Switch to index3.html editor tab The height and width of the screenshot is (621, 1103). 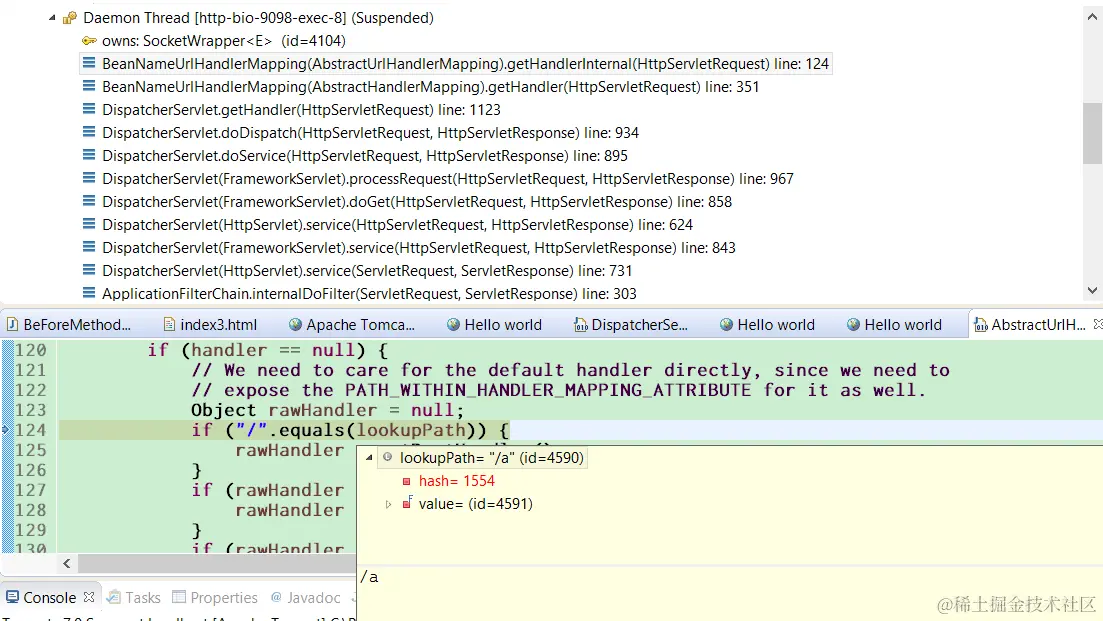point(210,325)
